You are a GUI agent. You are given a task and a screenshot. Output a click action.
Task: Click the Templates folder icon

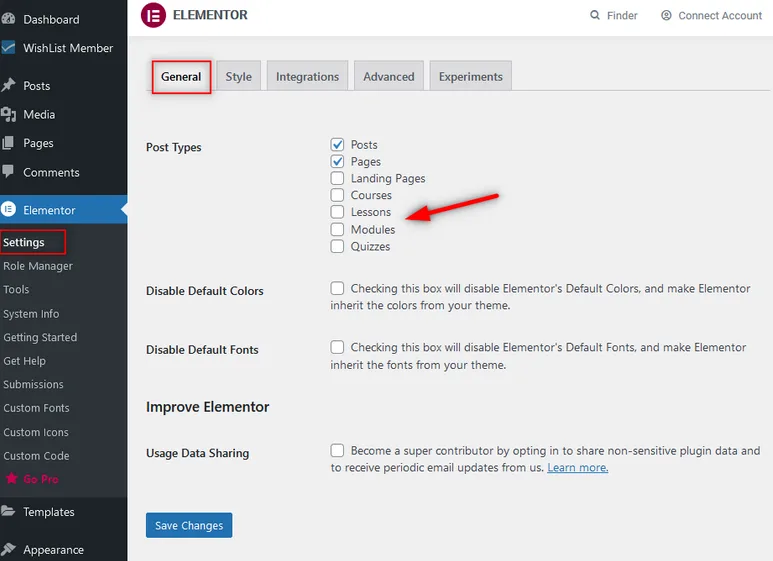coord(8,511)
